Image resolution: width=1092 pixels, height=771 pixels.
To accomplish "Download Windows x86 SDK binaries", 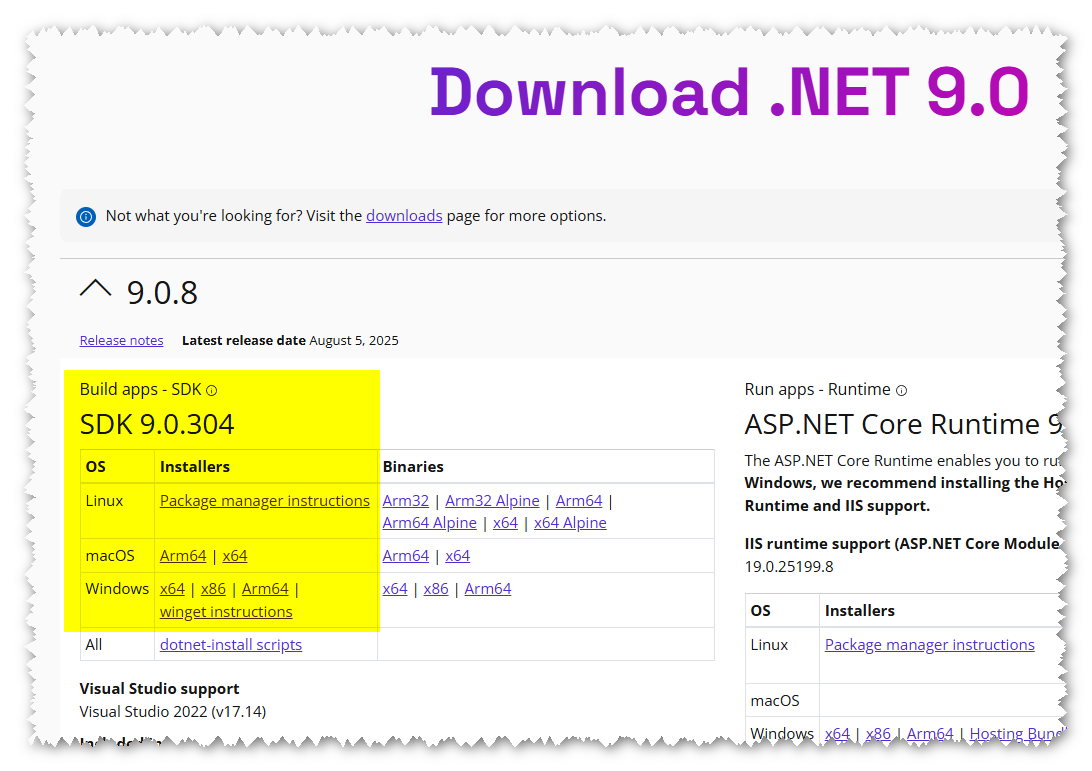I will 436,589.
